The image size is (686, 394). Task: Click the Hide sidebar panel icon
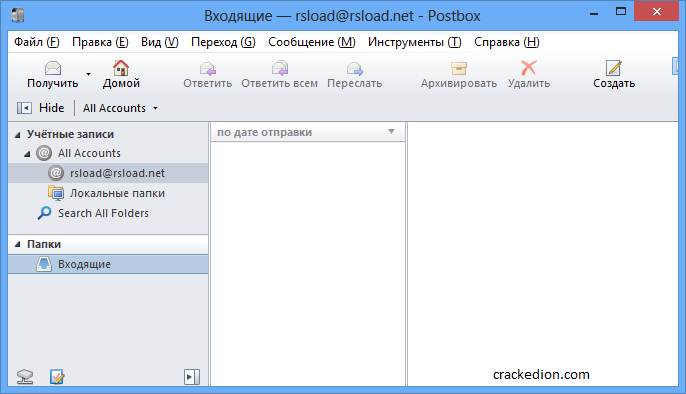coord(24,108)
